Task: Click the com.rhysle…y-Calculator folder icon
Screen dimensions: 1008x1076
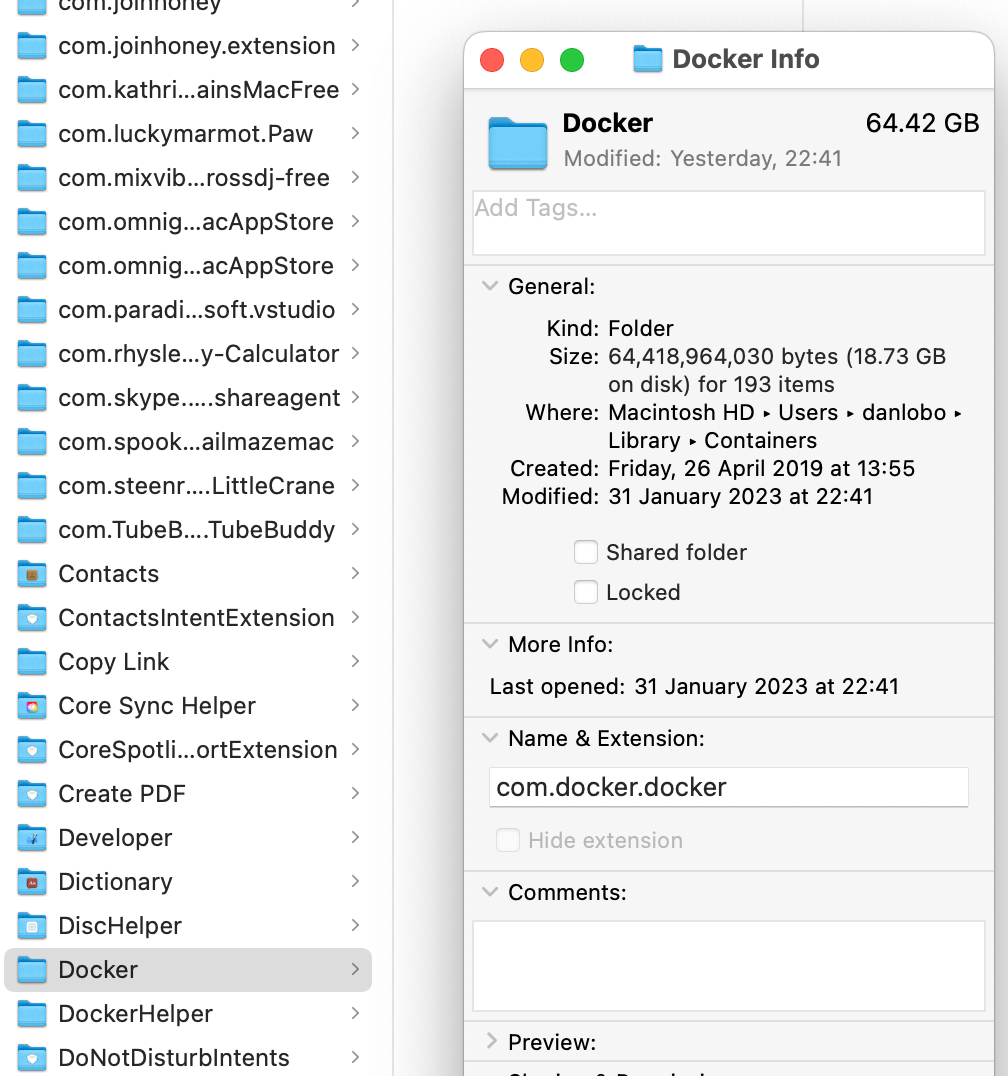Action: 32,354
